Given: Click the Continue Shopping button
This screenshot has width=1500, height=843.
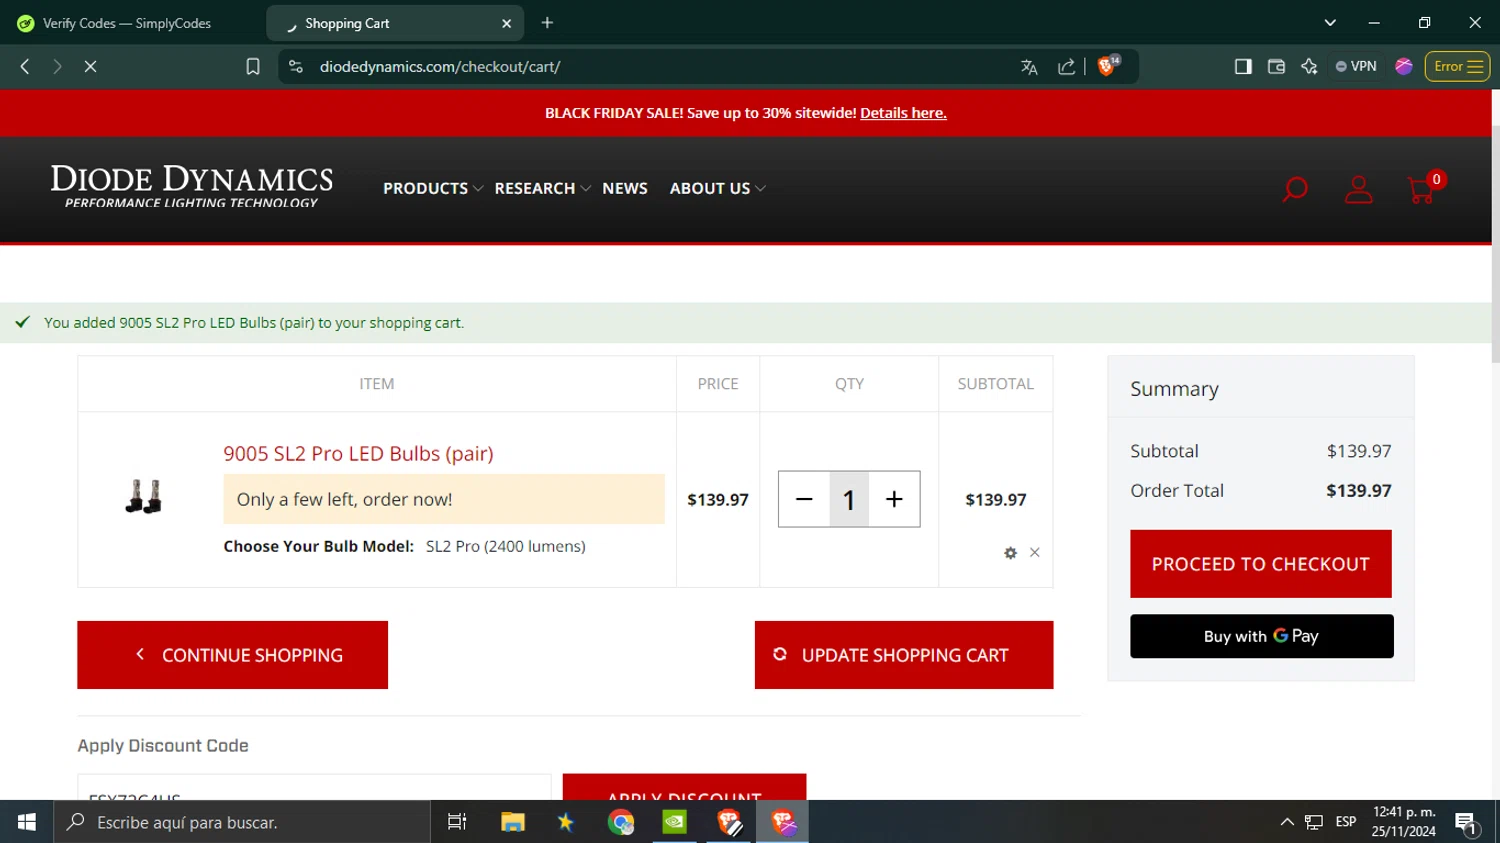Looking at the screenshot, I should pyautogui.click(x=232, y=655).
